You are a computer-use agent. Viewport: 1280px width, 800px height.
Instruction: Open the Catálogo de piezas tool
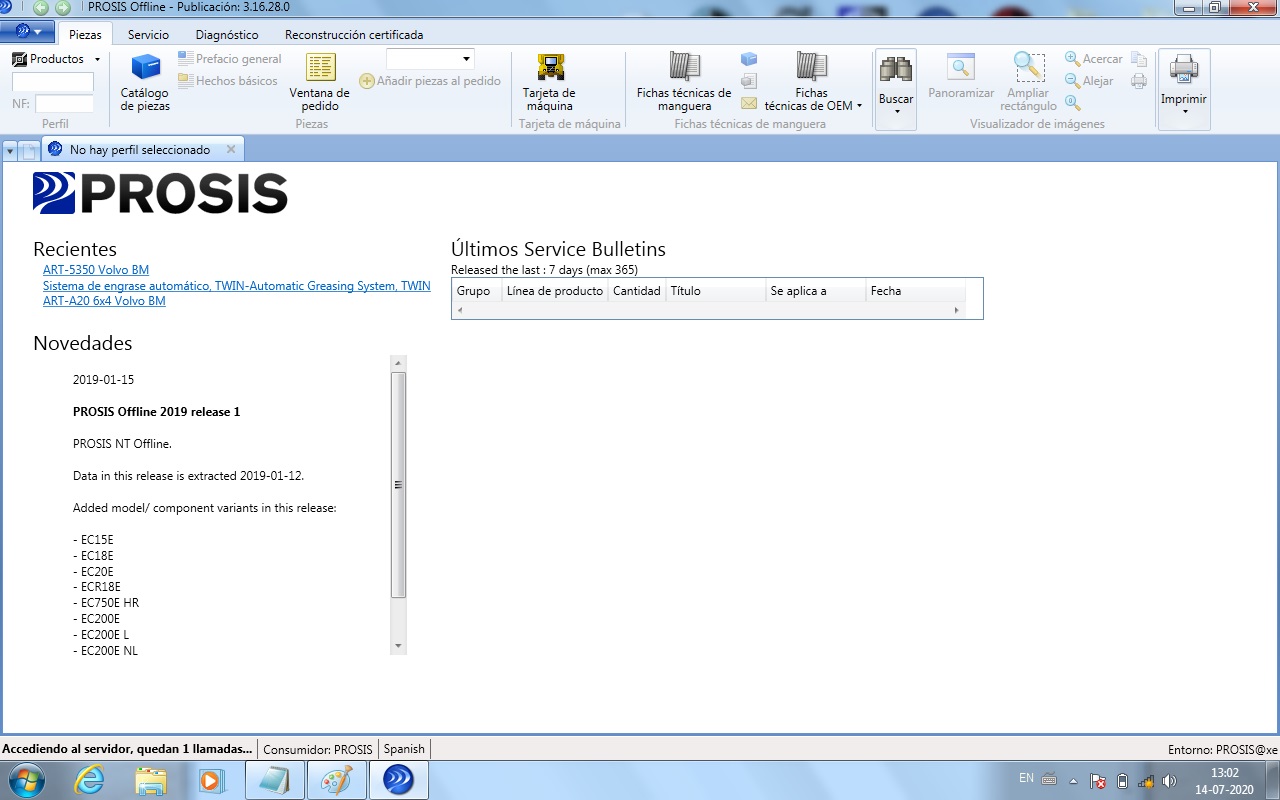[x=146, y=82]
